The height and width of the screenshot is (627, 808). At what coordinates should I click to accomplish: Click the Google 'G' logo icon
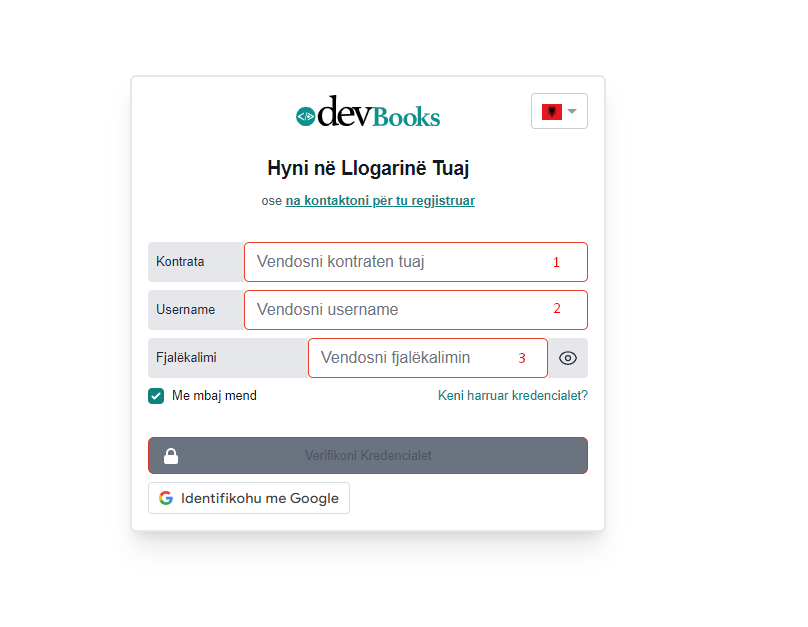coord(166,498)
